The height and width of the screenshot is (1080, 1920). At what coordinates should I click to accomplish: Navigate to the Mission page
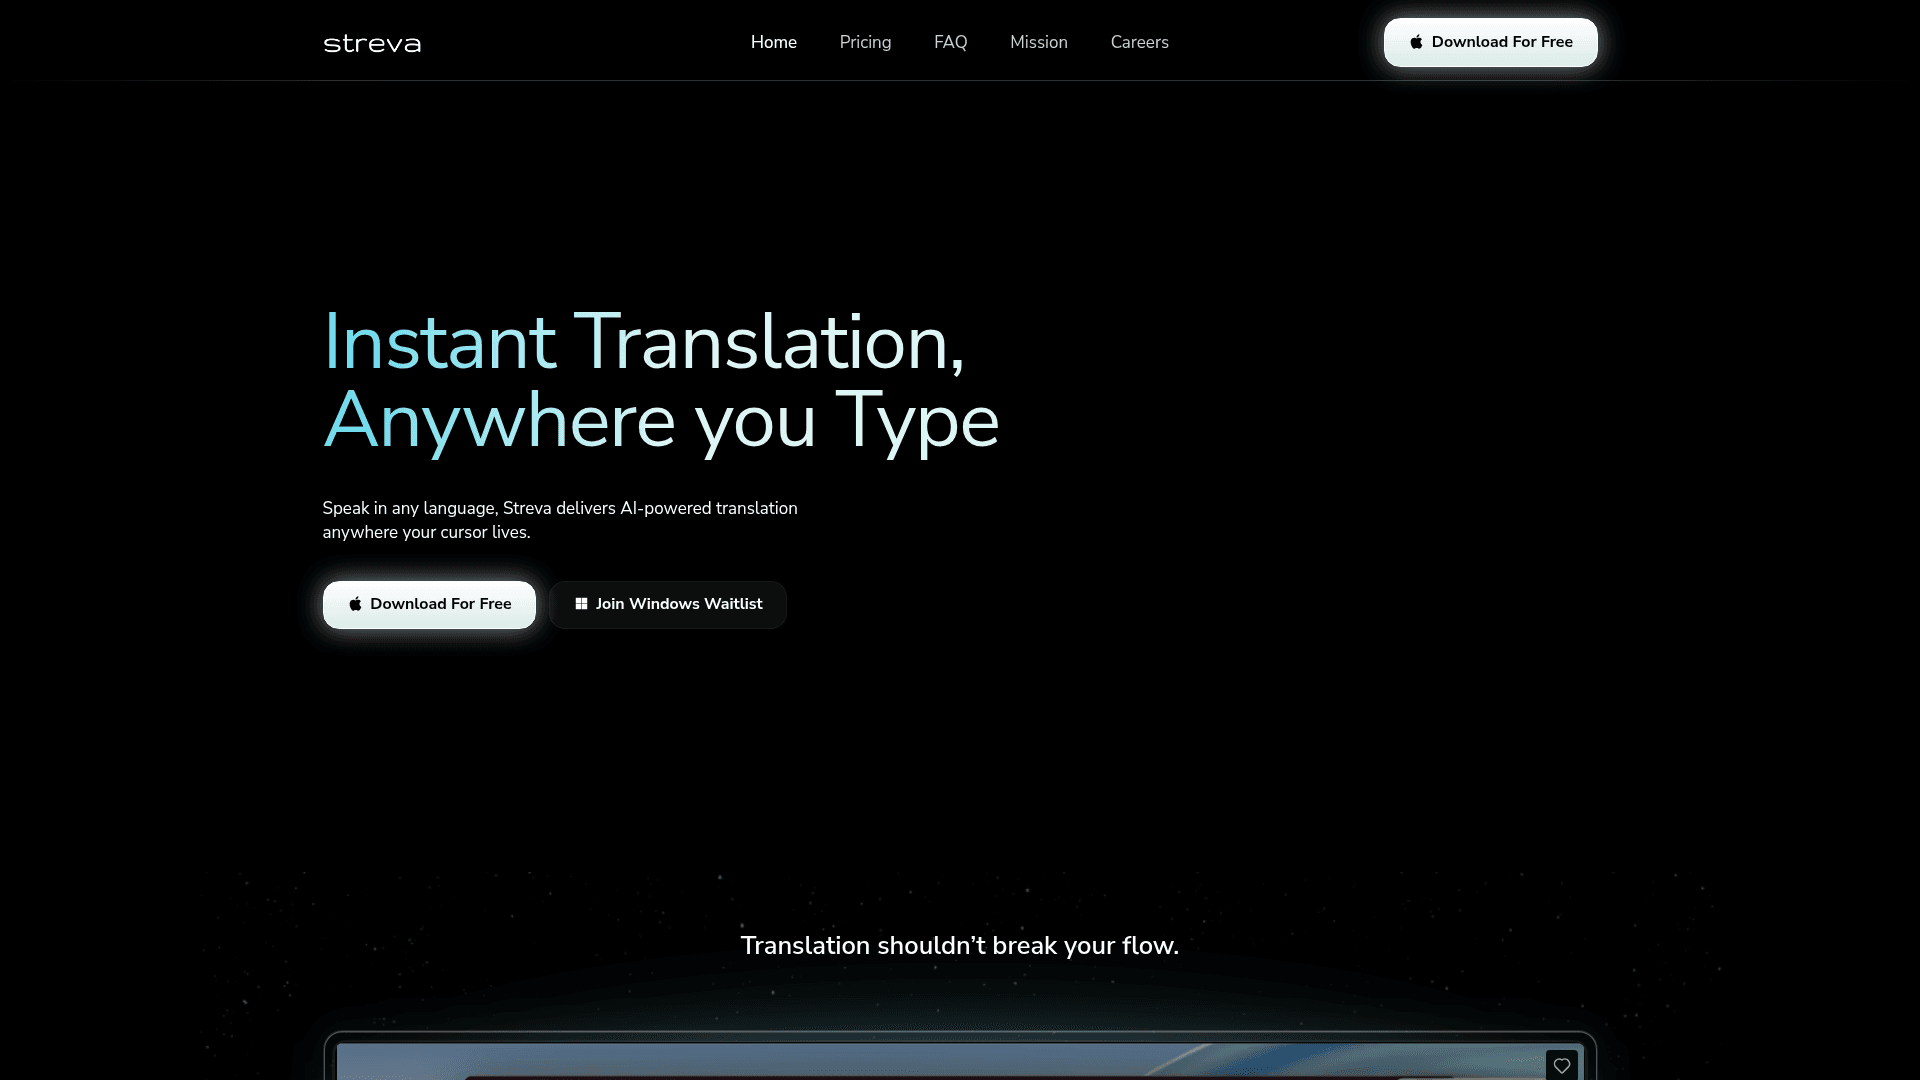click(x=1038, y=42)
